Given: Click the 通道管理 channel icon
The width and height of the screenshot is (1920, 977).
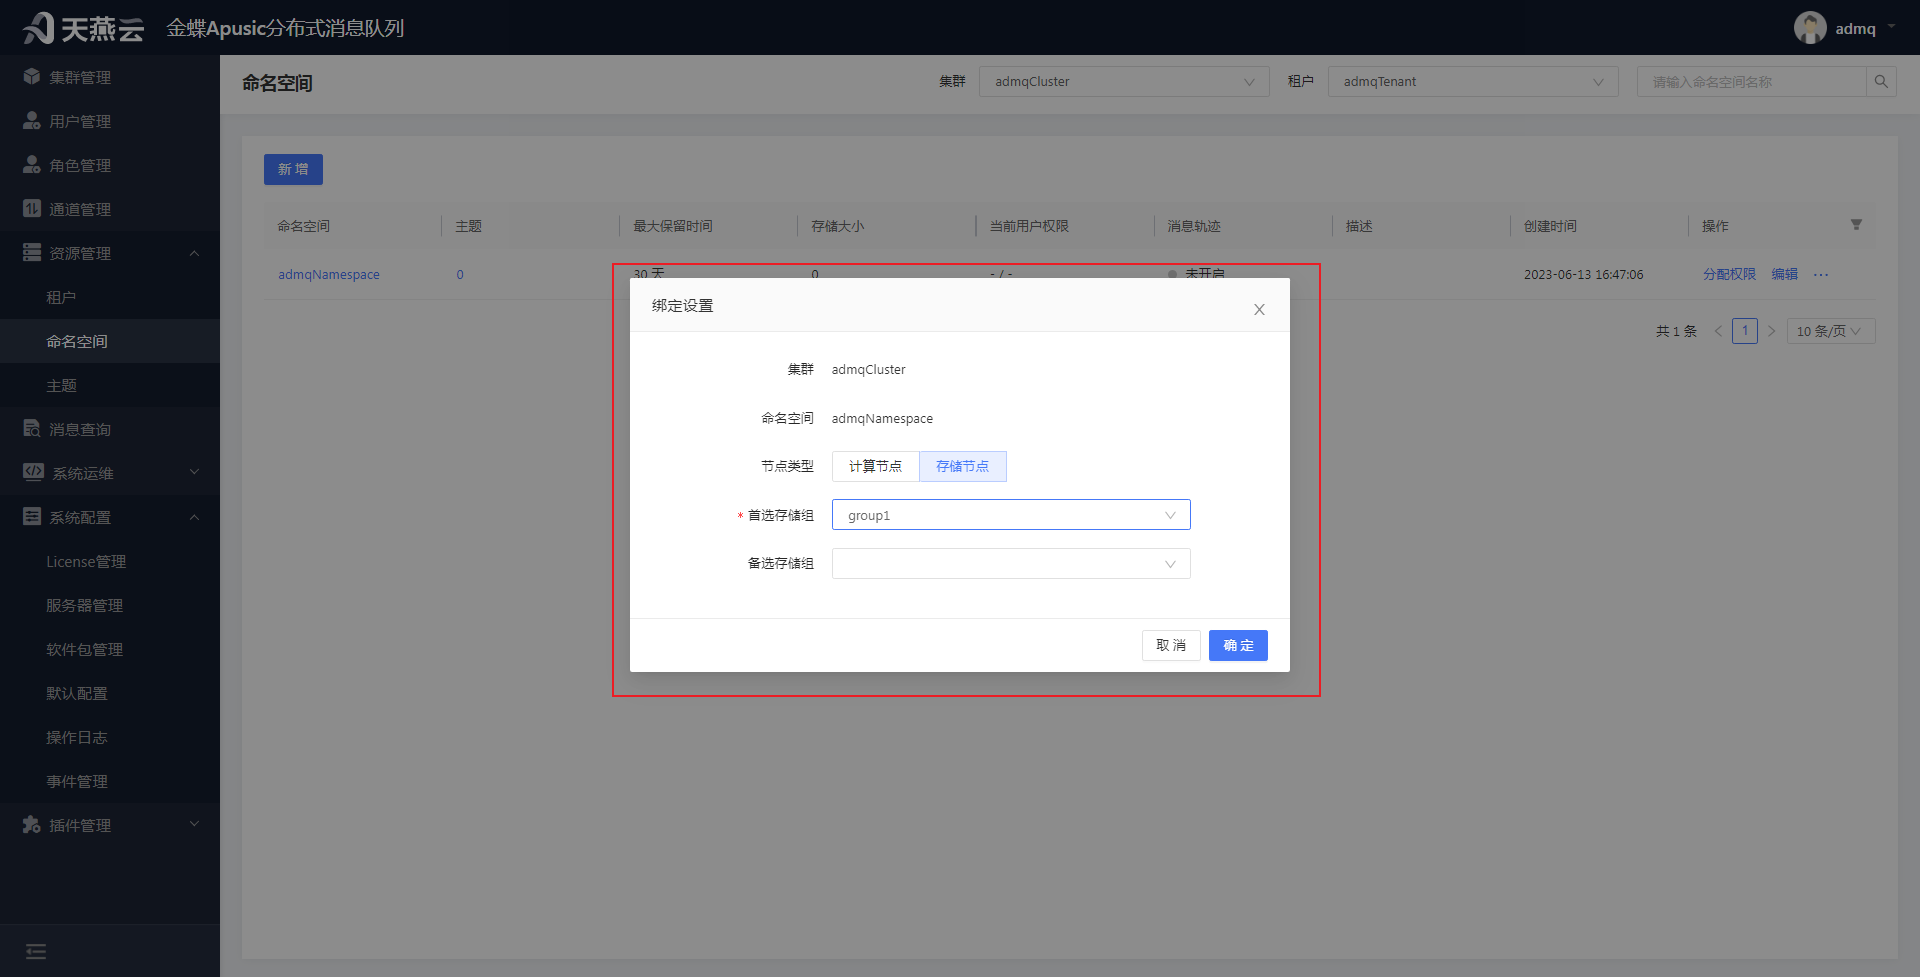Looking at the screenshot, I should [32, 209].
